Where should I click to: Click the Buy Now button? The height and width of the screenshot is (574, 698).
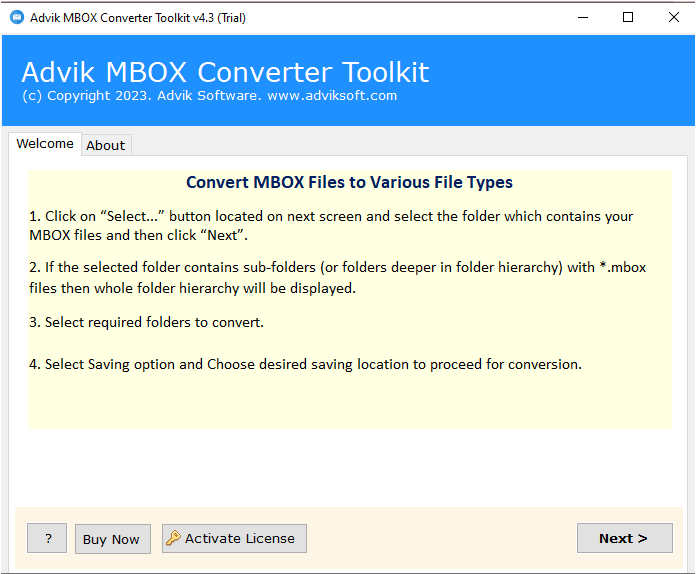pyautogui.click(x=113, y=539)
